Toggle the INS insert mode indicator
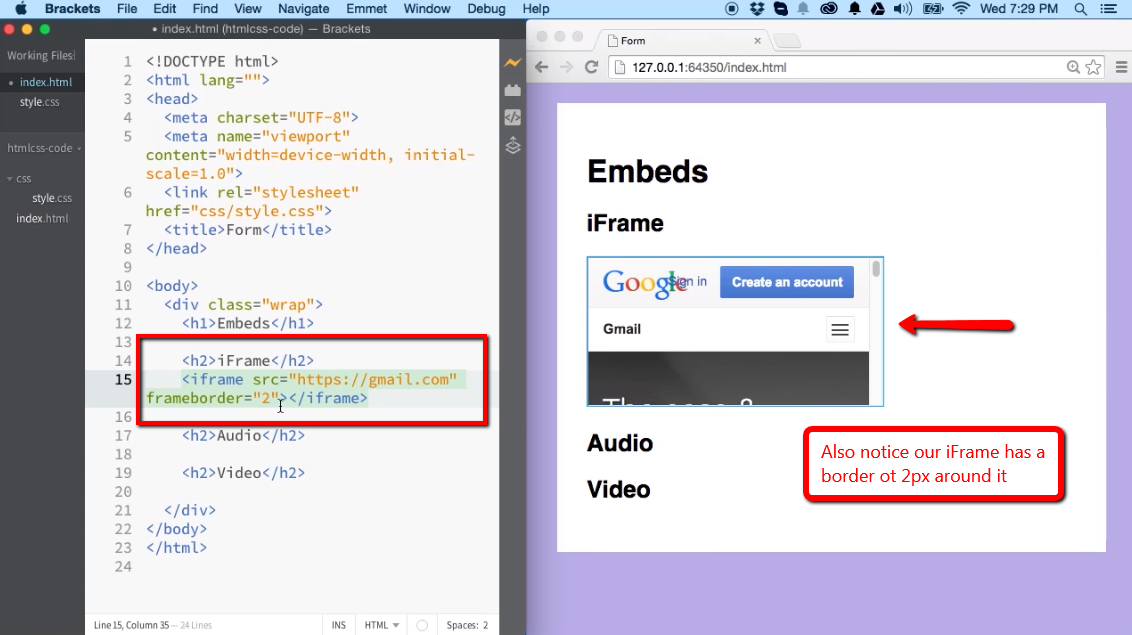The image size is (1132, 635). point(339,625)
